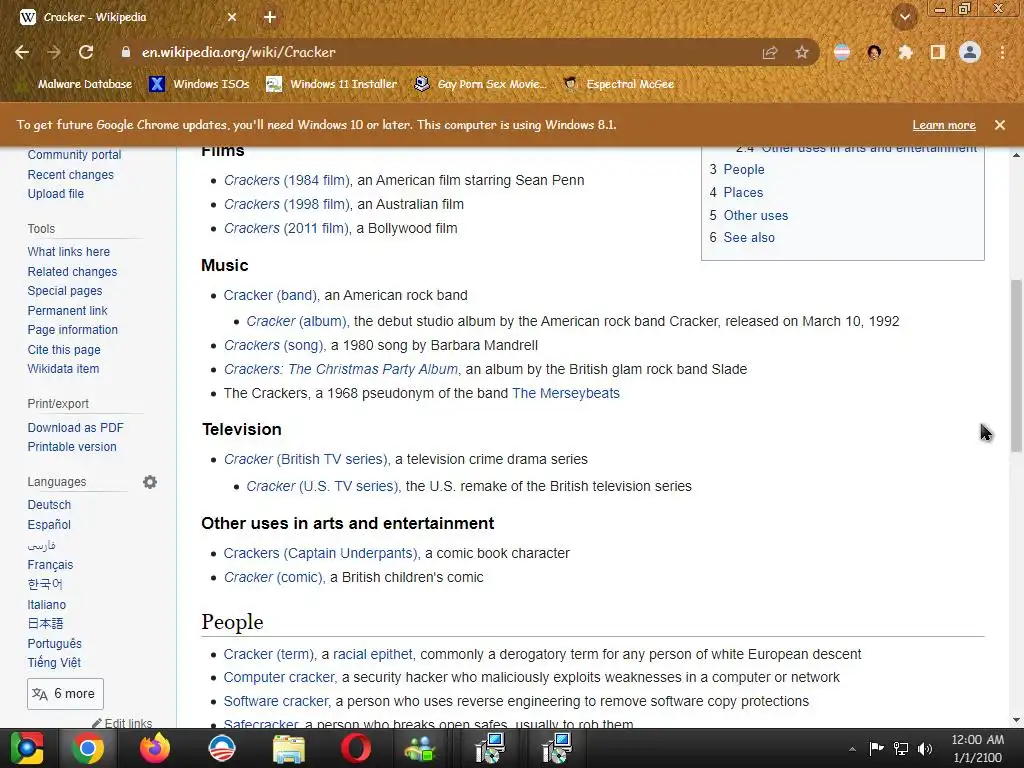Launch Opera from the taskbar
1024x768 pixels.
[x=355, y=748]
